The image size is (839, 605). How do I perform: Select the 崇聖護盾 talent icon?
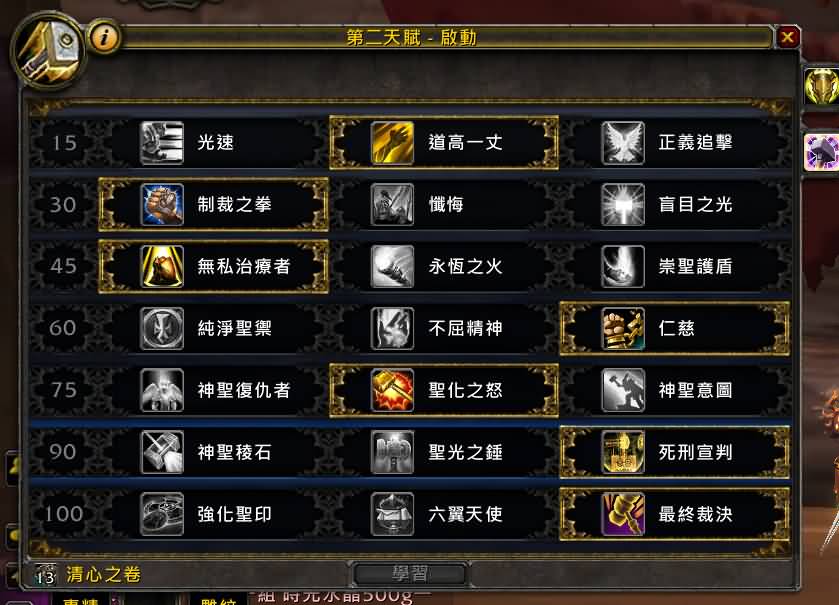coord(623,266)
